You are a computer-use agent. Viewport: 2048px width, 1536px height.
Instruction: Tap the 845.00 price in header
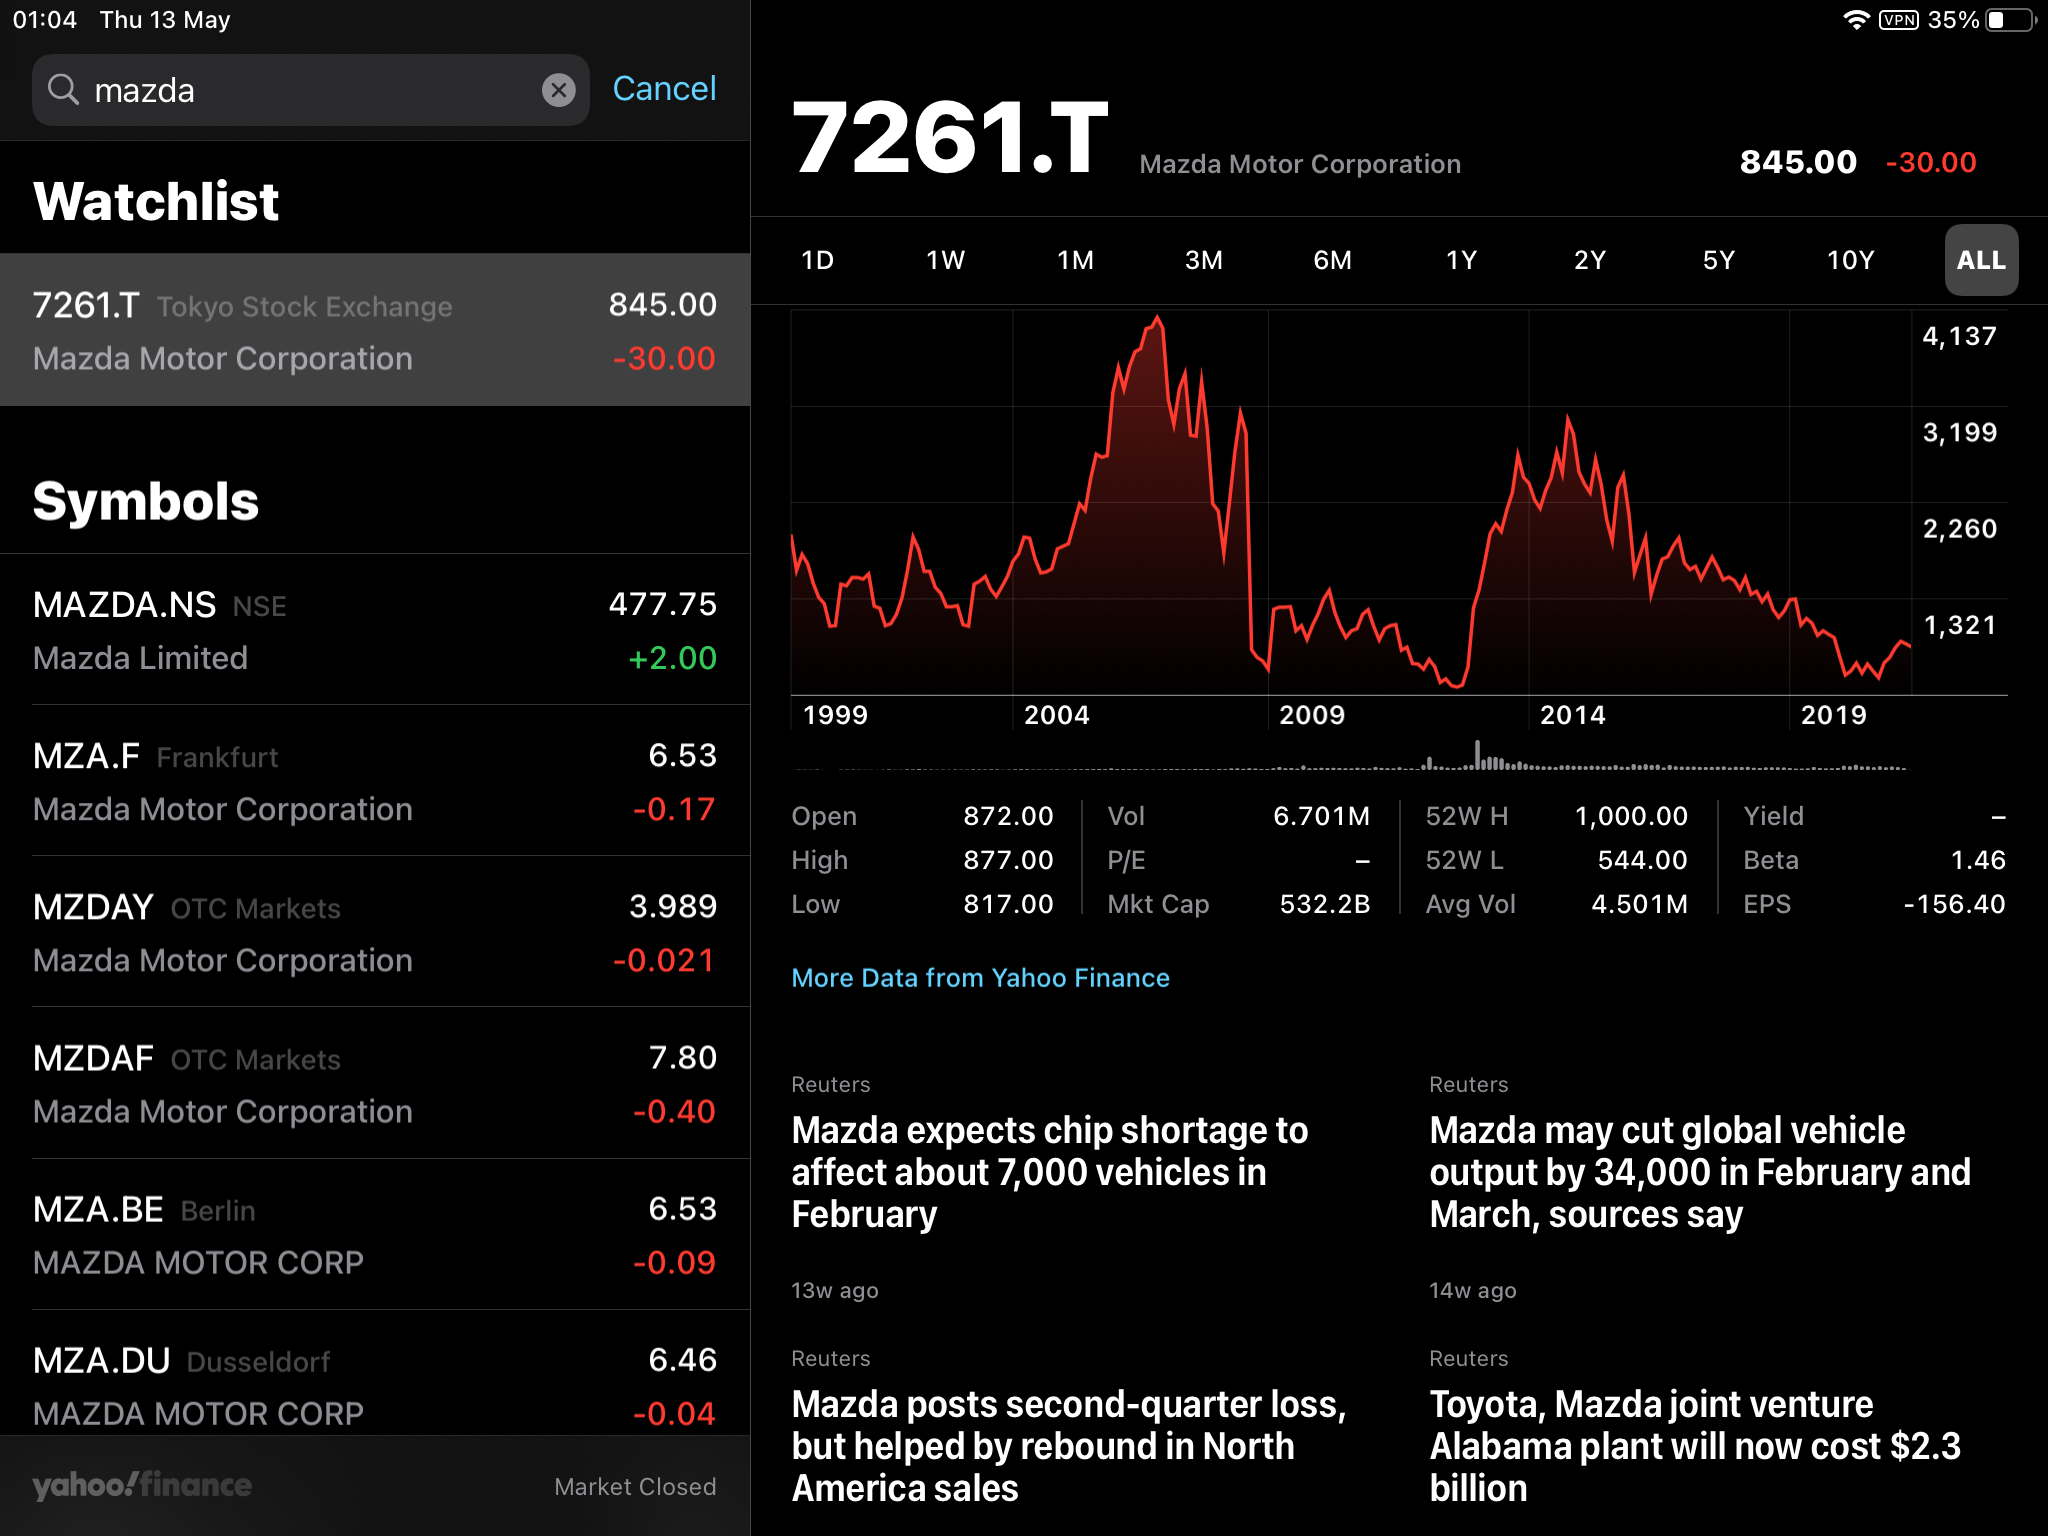coord(1797,162)
